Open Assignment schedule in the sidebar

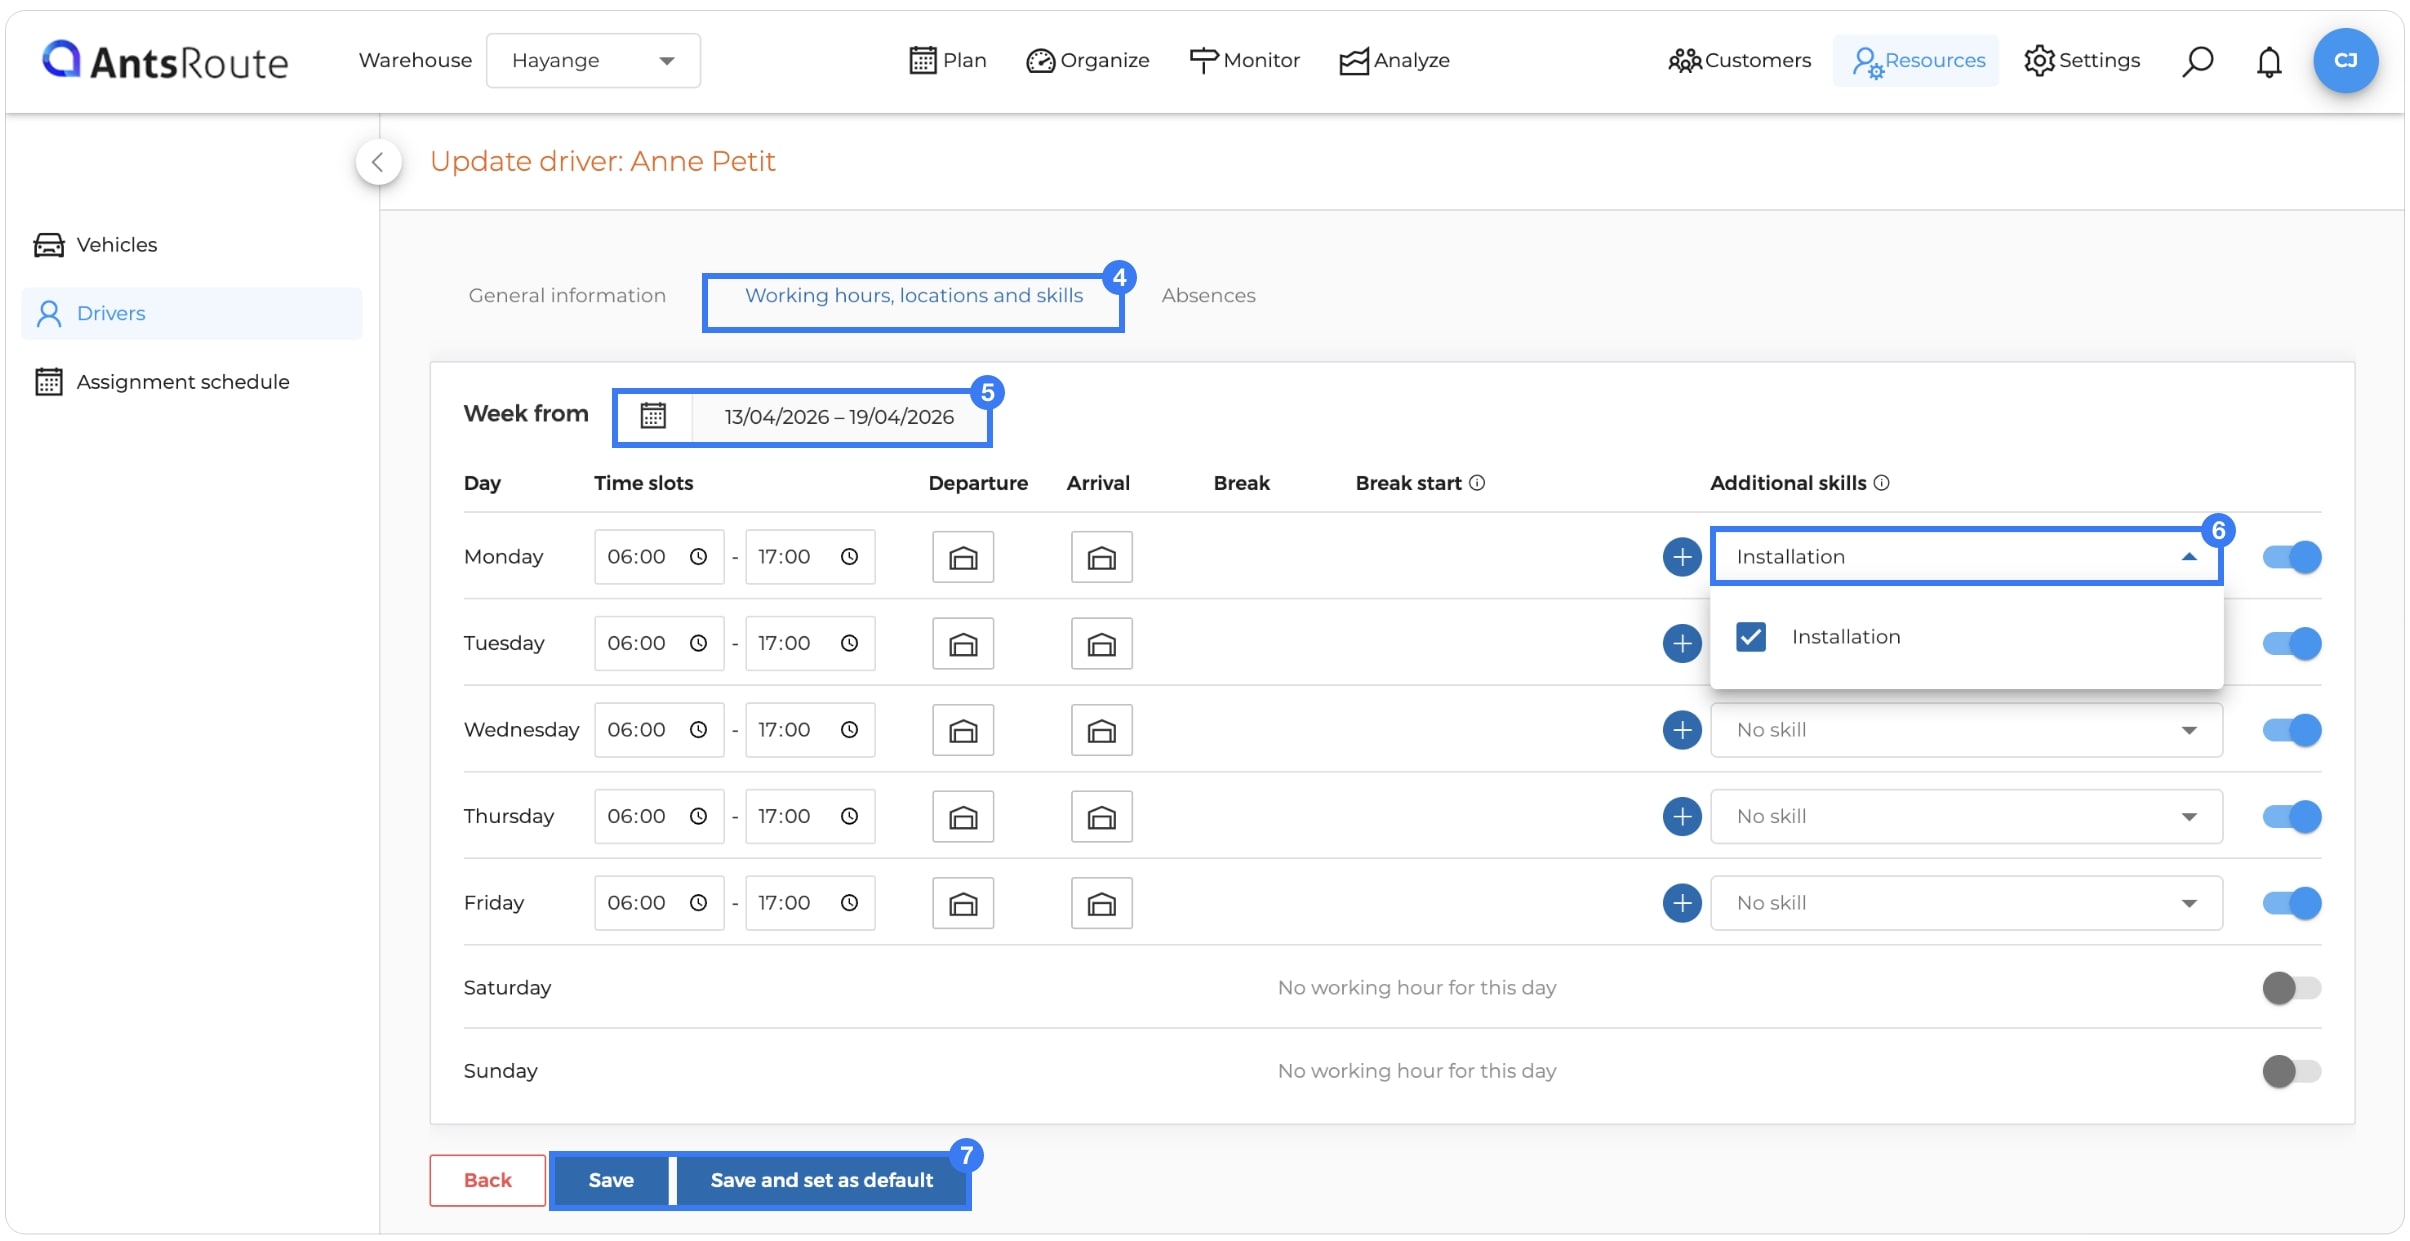[162, 382]
